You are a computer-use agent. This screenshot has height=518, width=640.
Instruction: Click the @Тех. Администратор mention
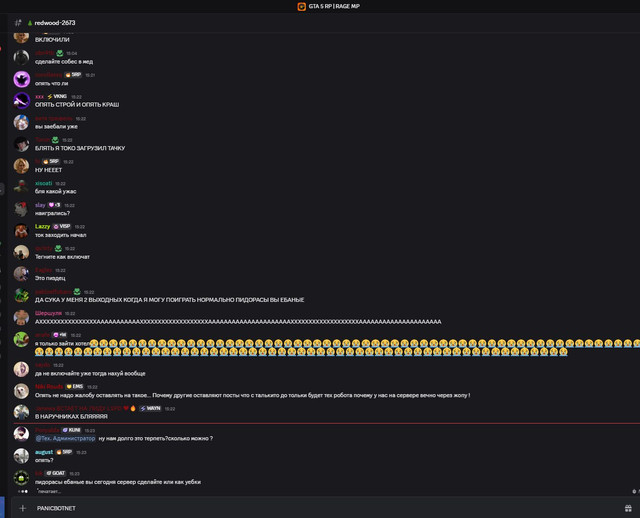(x=66, y=438)
